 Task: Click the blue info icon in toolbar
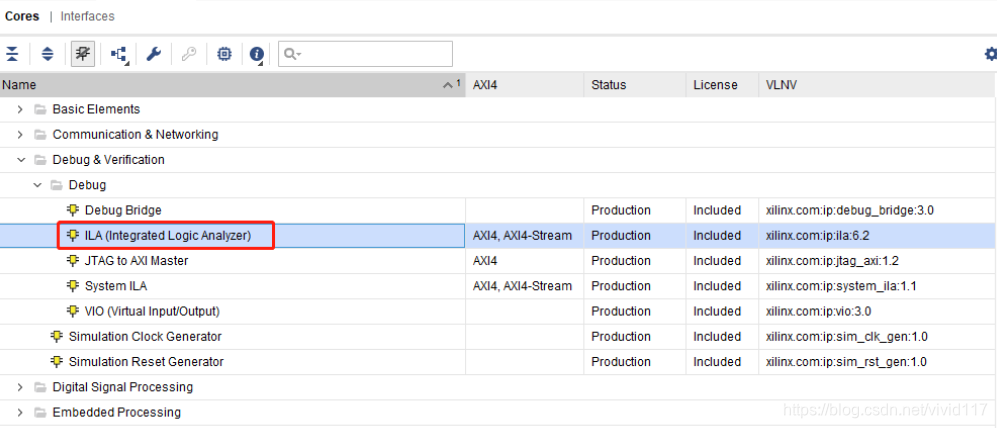tap(257, 55)
